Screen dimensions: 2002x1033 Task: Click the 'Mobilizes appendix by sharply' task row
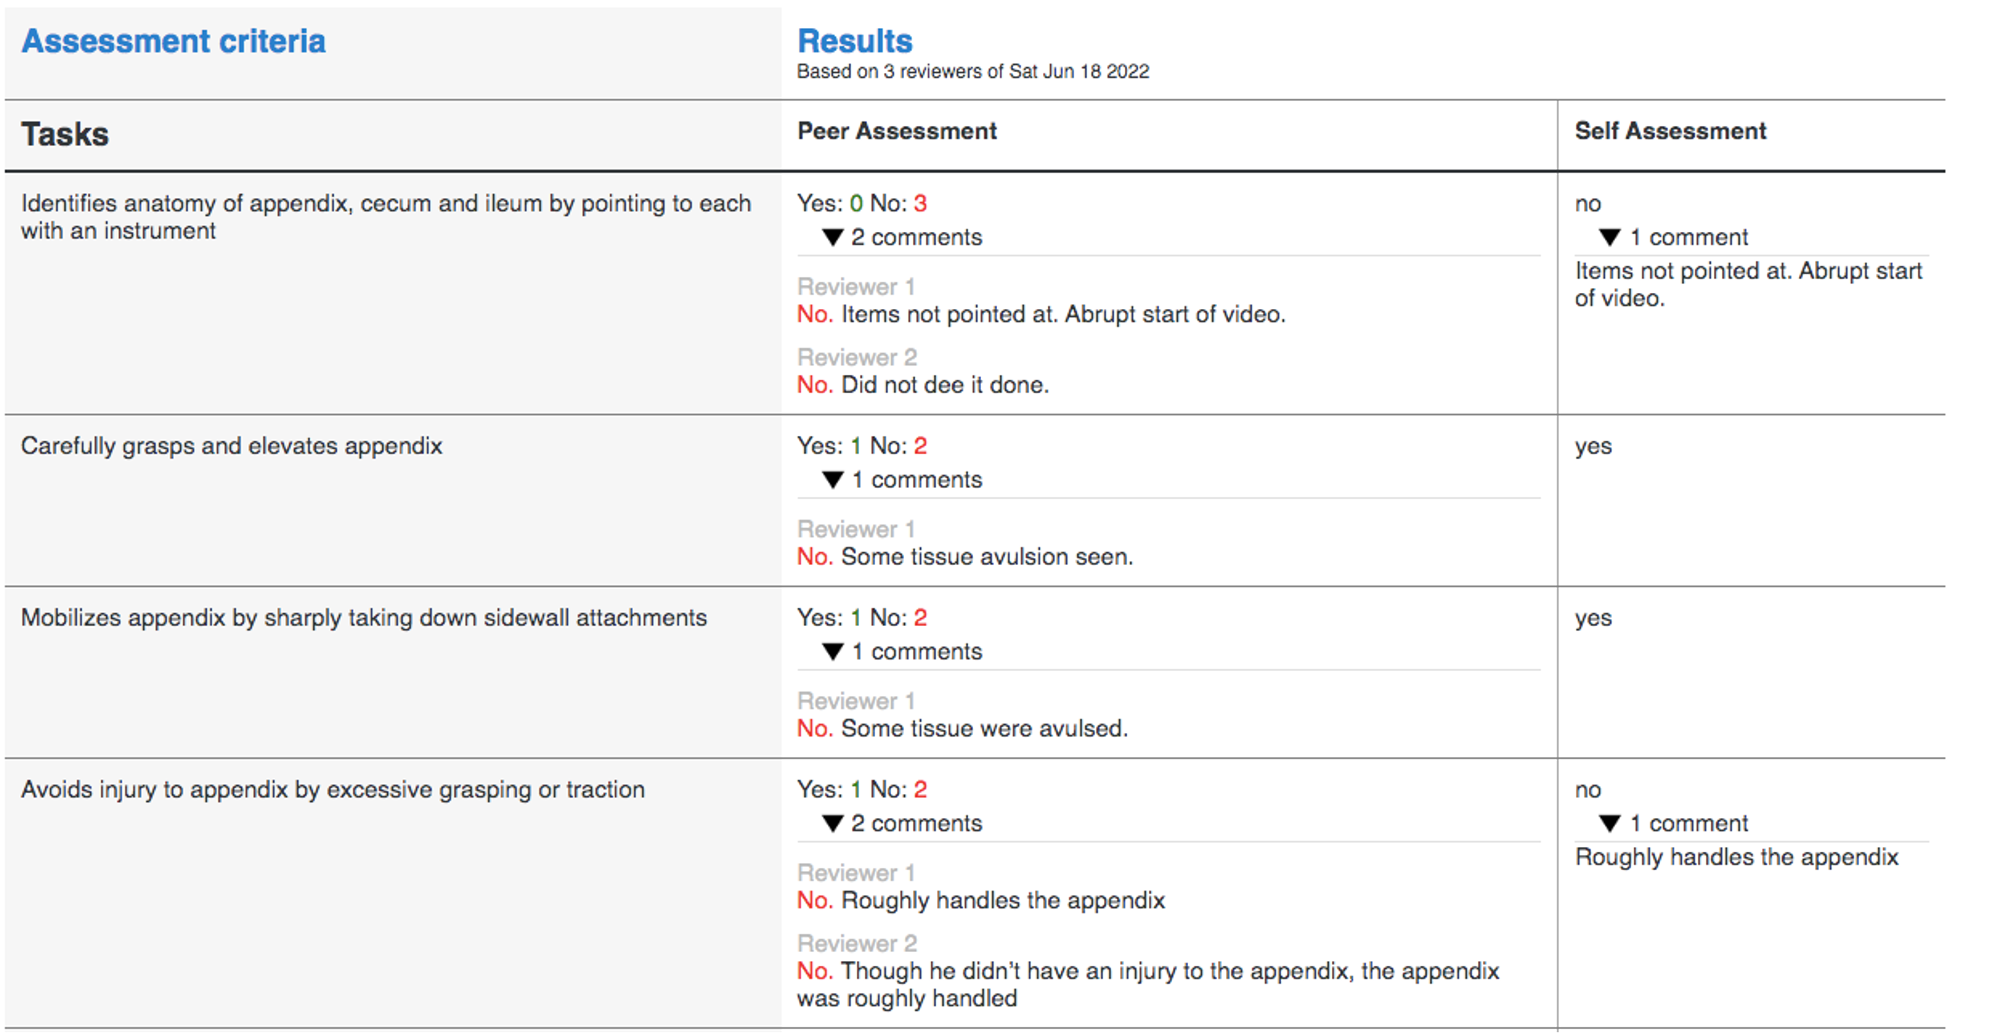(x=363, y=618)
